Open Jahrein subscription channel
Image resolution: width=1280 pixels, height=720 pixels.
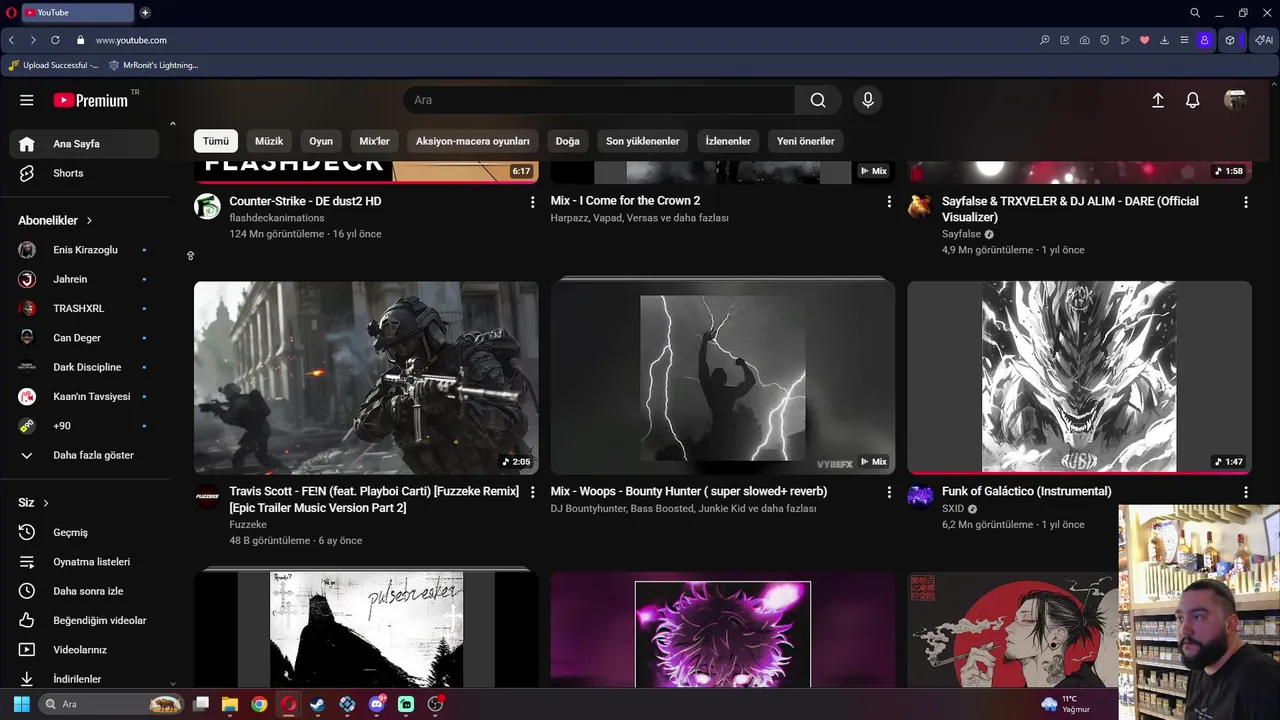tap(84, 279)
